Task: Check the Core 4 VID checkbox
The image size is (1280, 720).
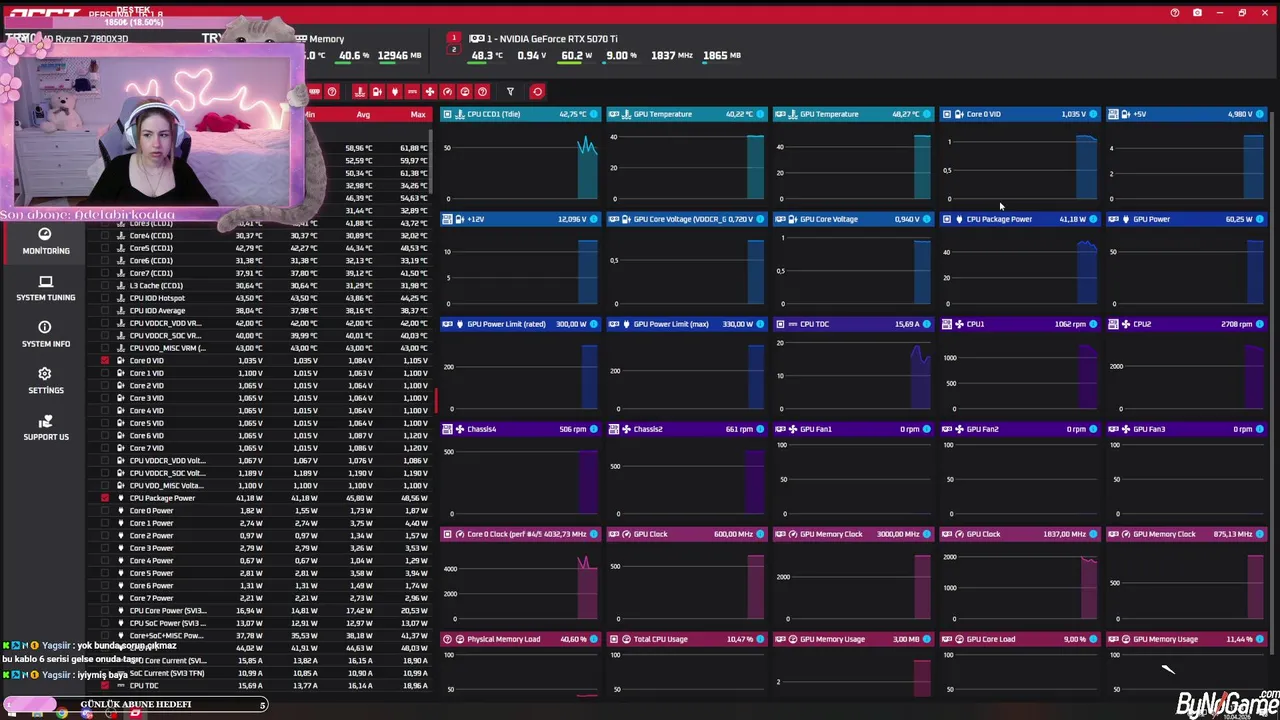Action: pos(105,410)
